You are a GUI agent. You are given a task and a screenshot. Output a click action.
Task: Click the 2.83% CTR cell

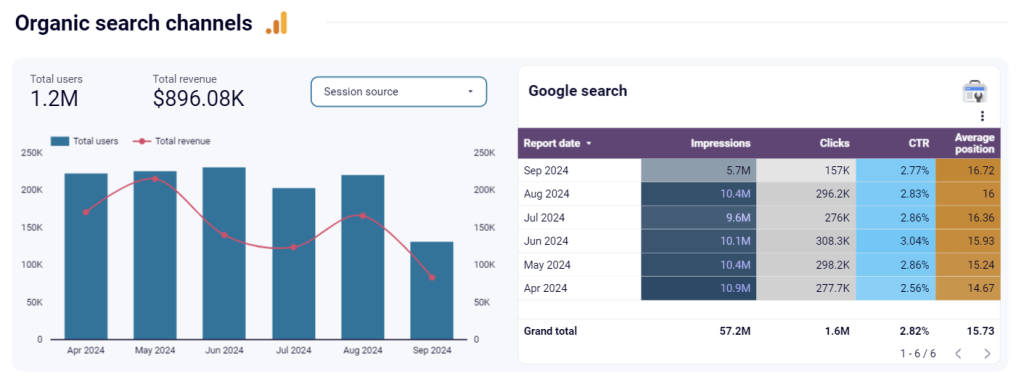point(895,194)
